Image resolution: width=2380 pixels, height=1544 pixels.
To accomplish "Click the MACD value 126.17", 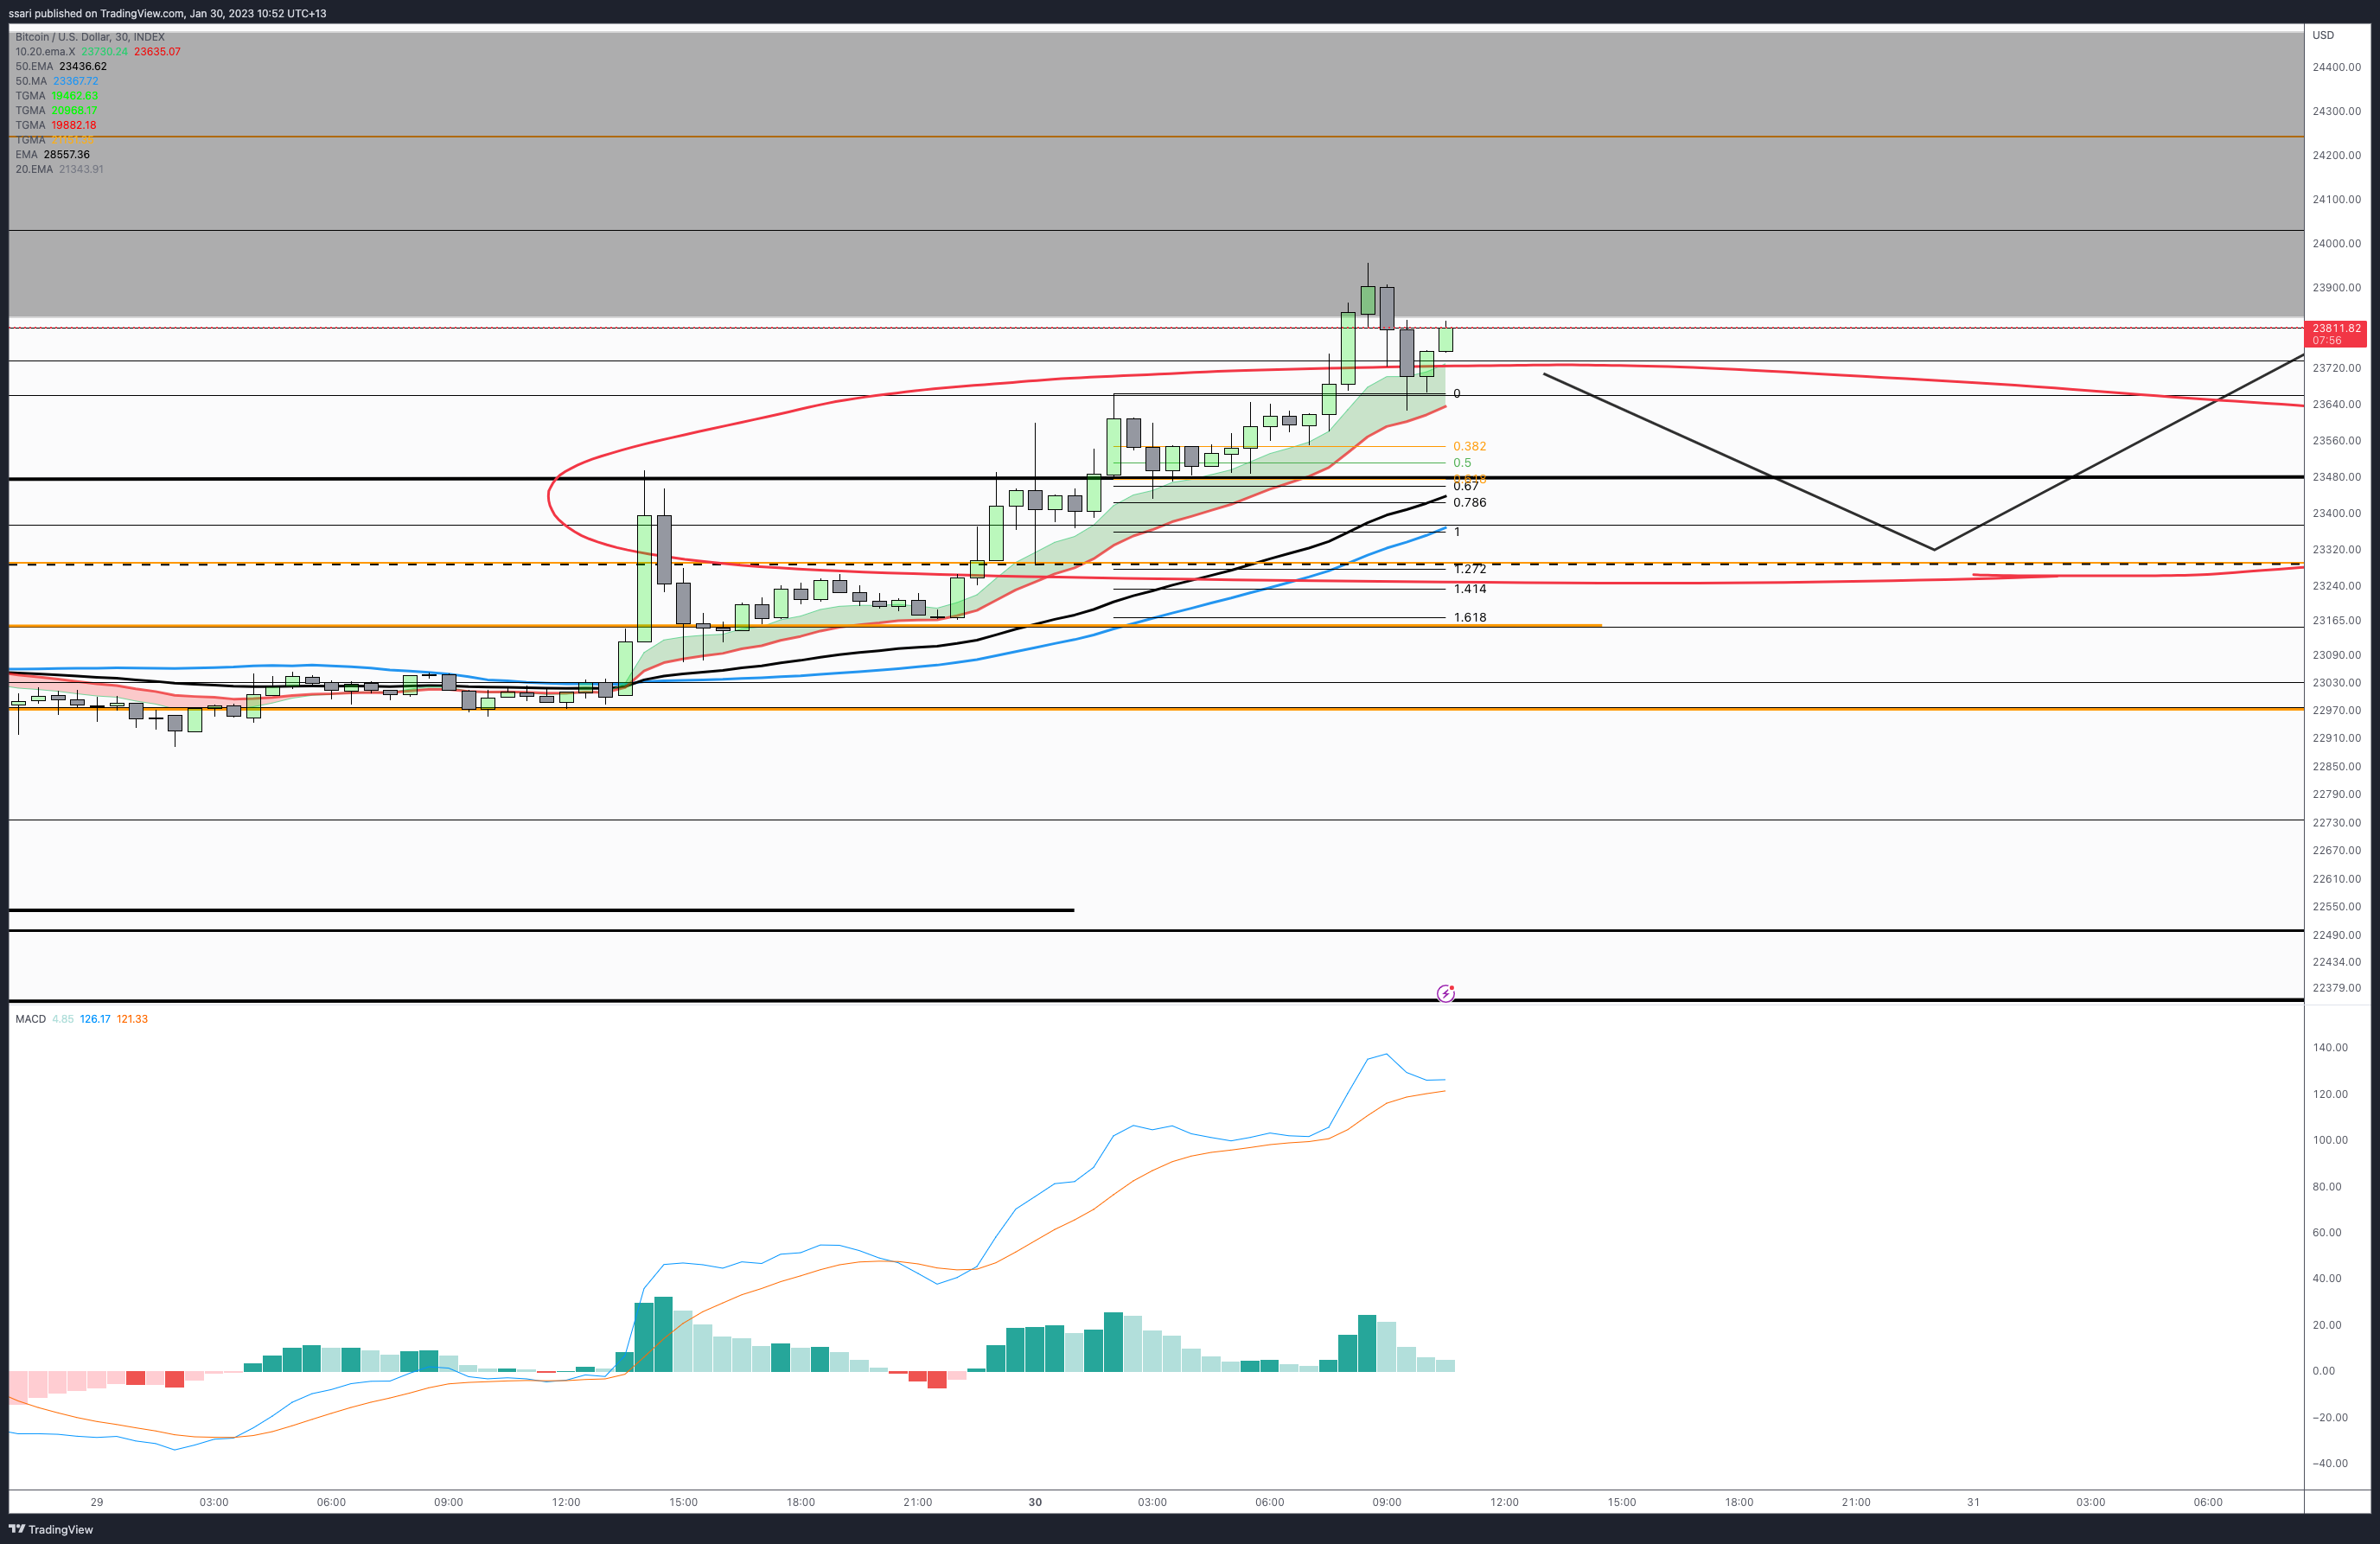I will [95, 1019].
